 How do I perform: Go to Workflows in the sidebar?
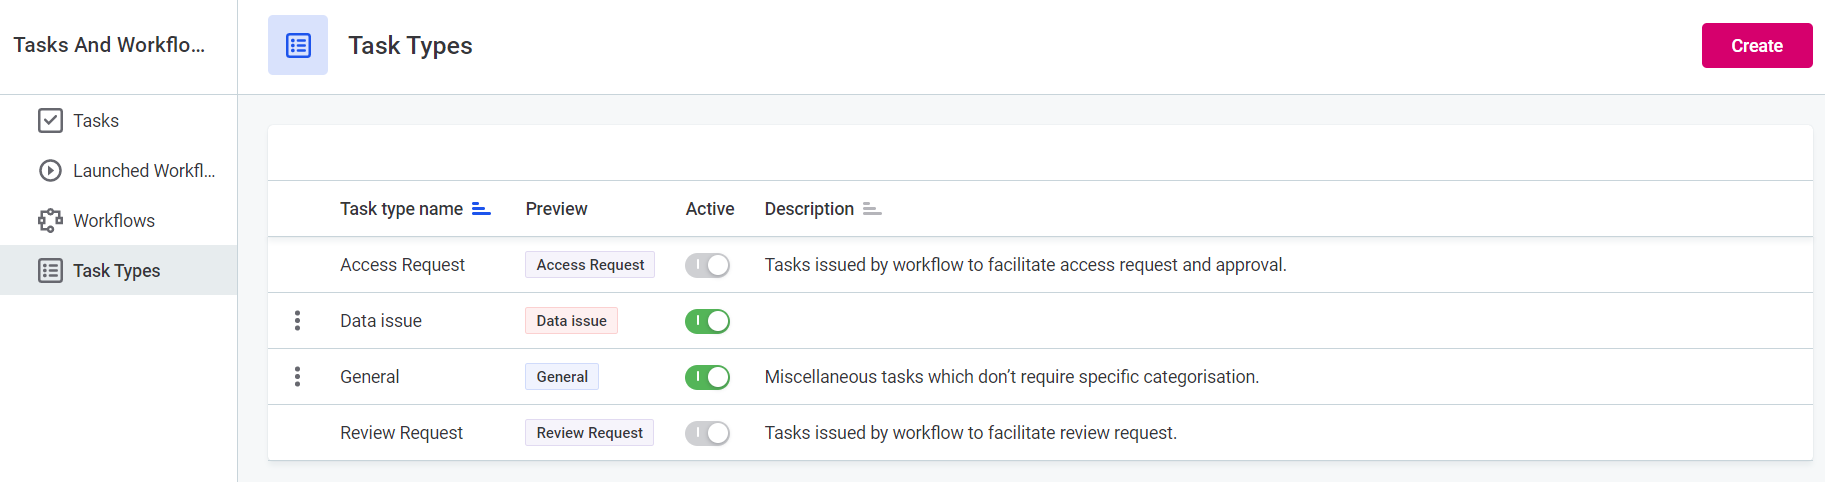[x=114, y=221]
